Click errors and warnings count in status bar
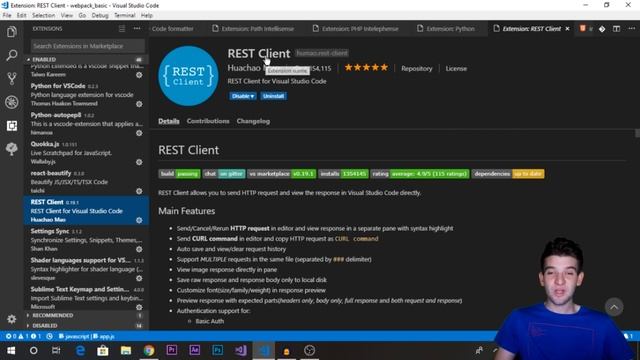 [23, 336]
